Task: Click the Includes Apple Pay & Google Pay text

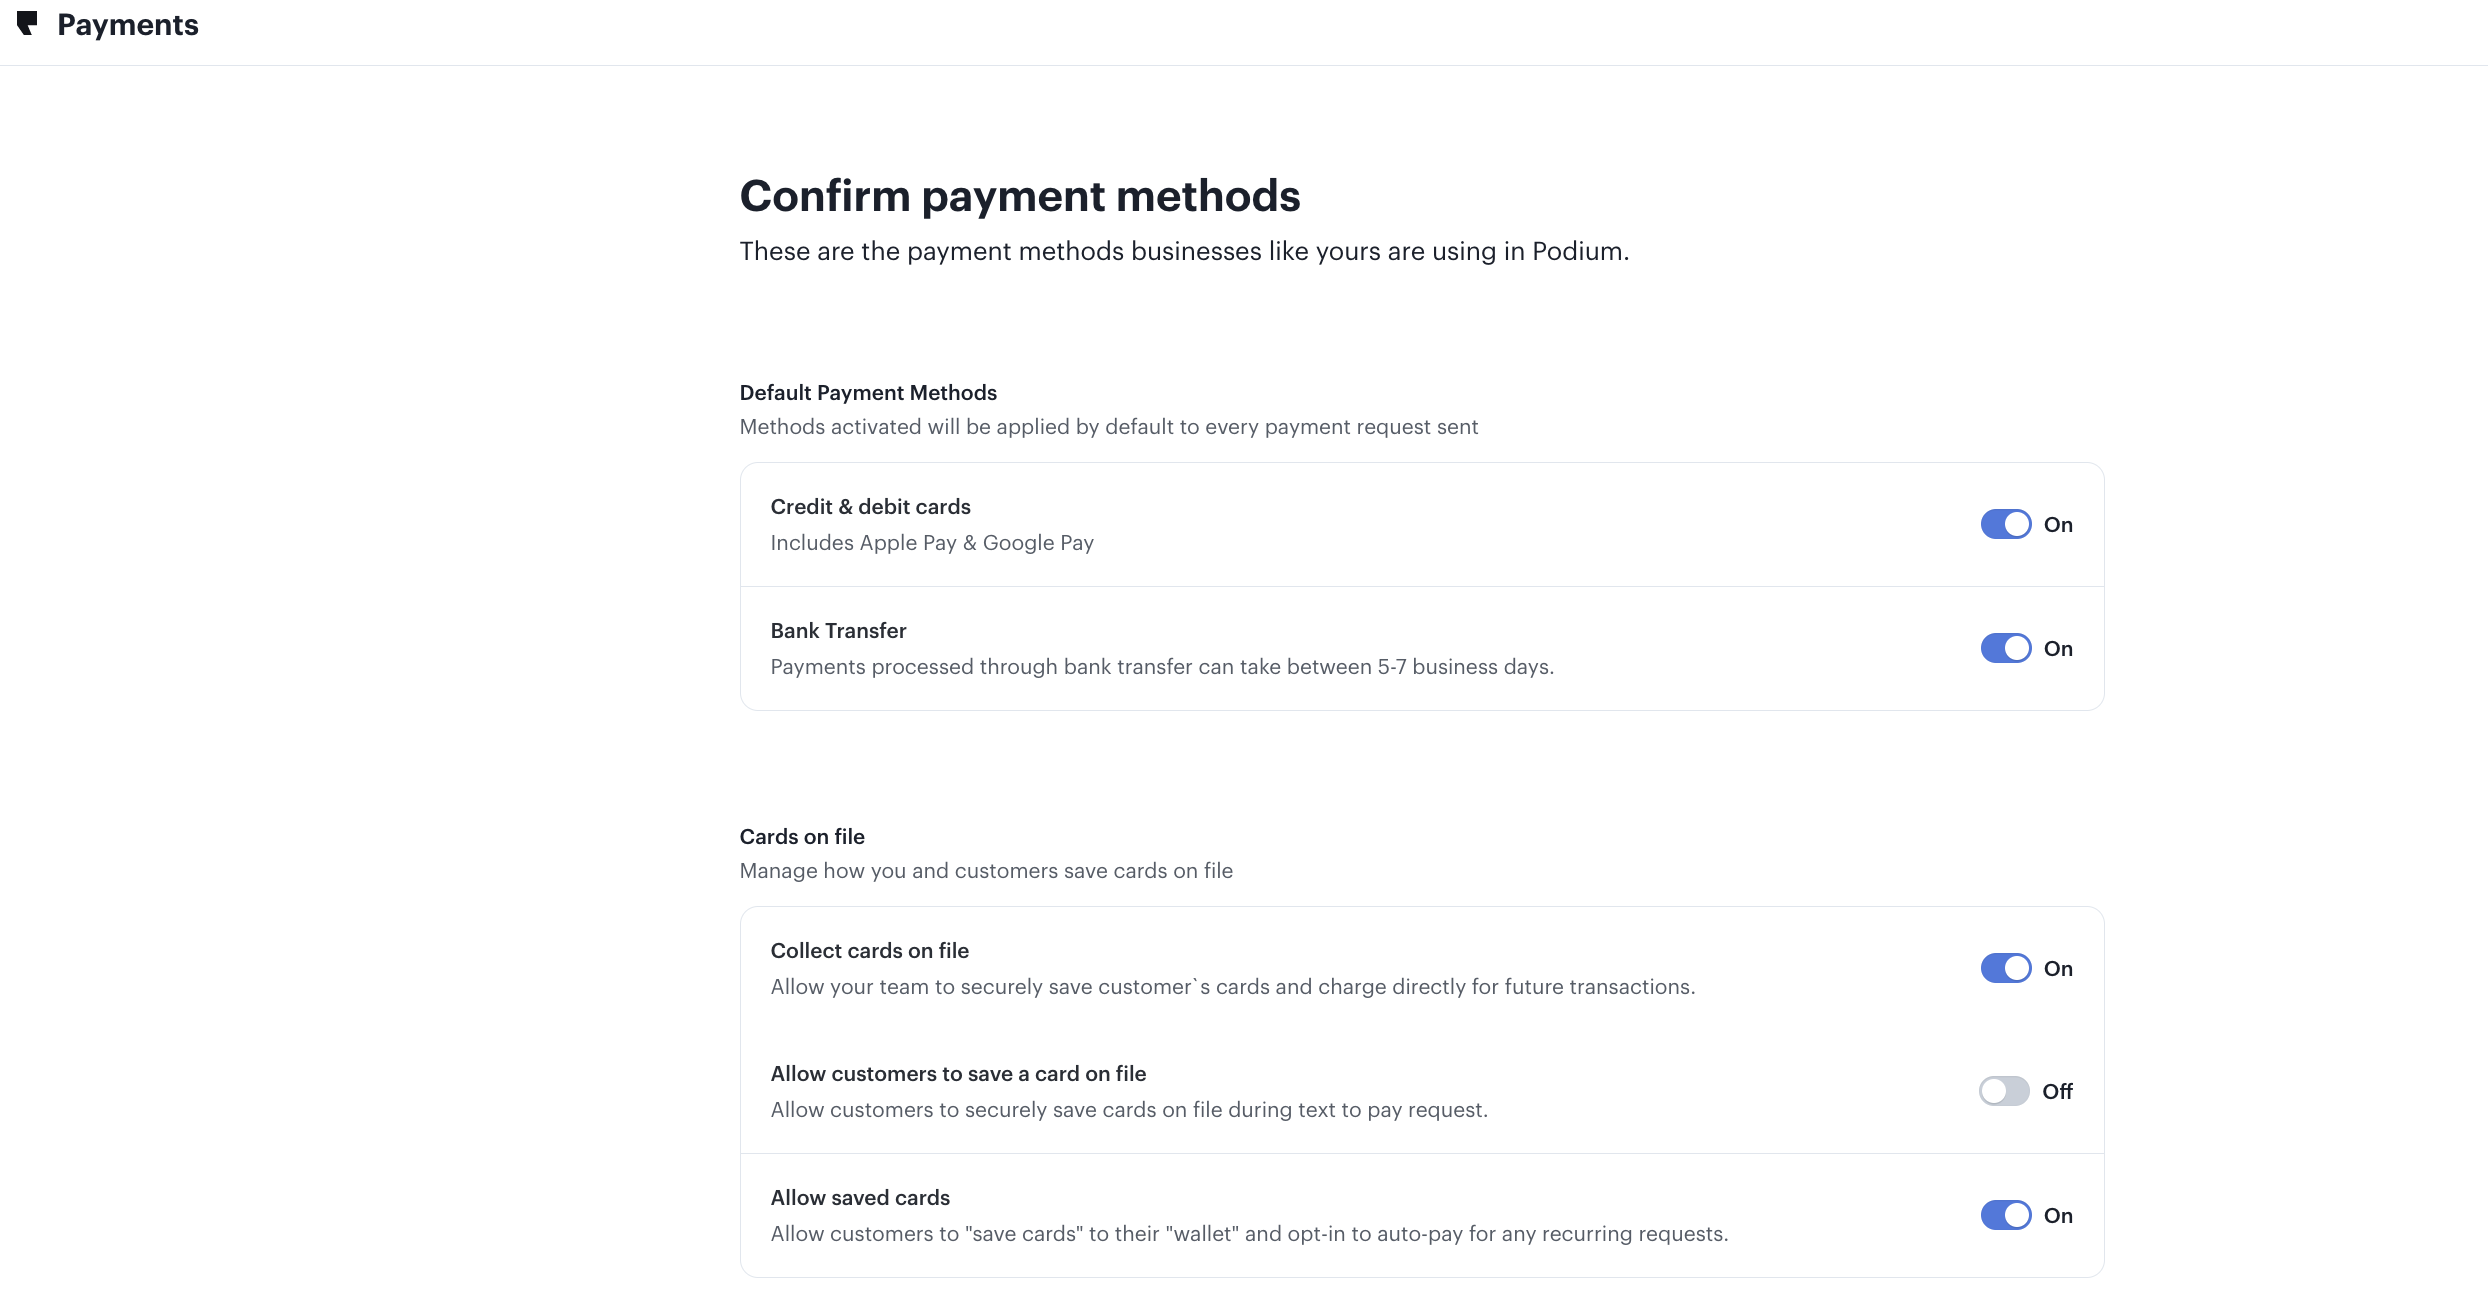Action: tap(932, 543)
